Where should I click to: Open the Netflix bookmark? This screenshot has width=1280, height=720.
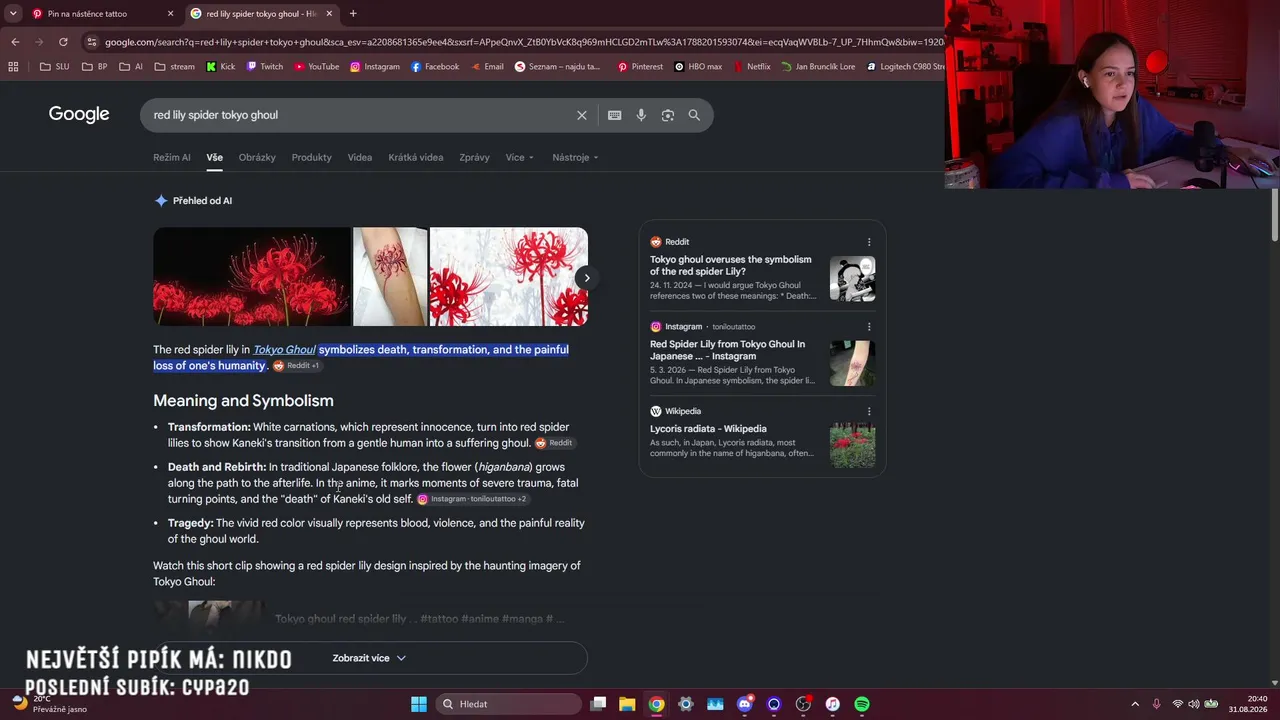tap(752, 67)
